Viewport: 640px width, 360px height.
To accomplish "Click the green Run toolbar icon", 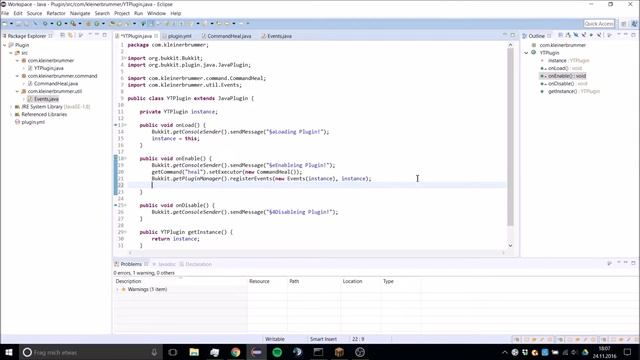I will (x=59, y=23).
